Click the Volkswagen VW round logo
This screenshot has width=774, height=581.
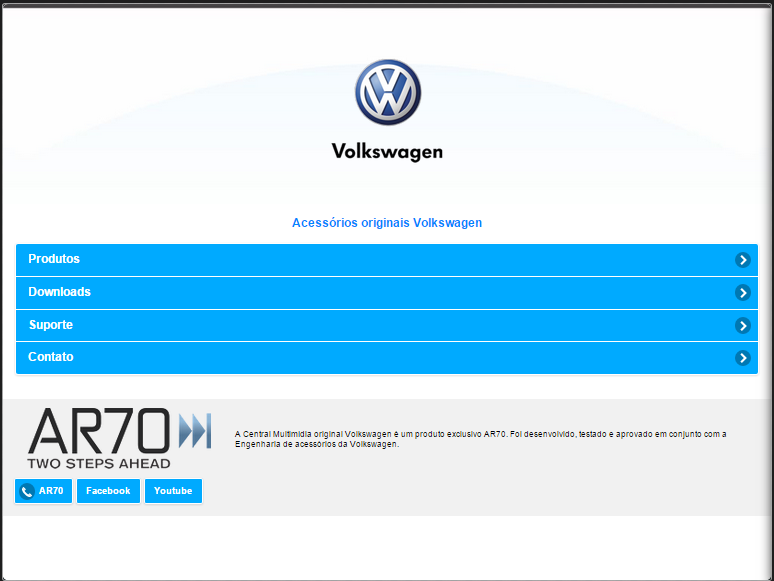point(388,92)
